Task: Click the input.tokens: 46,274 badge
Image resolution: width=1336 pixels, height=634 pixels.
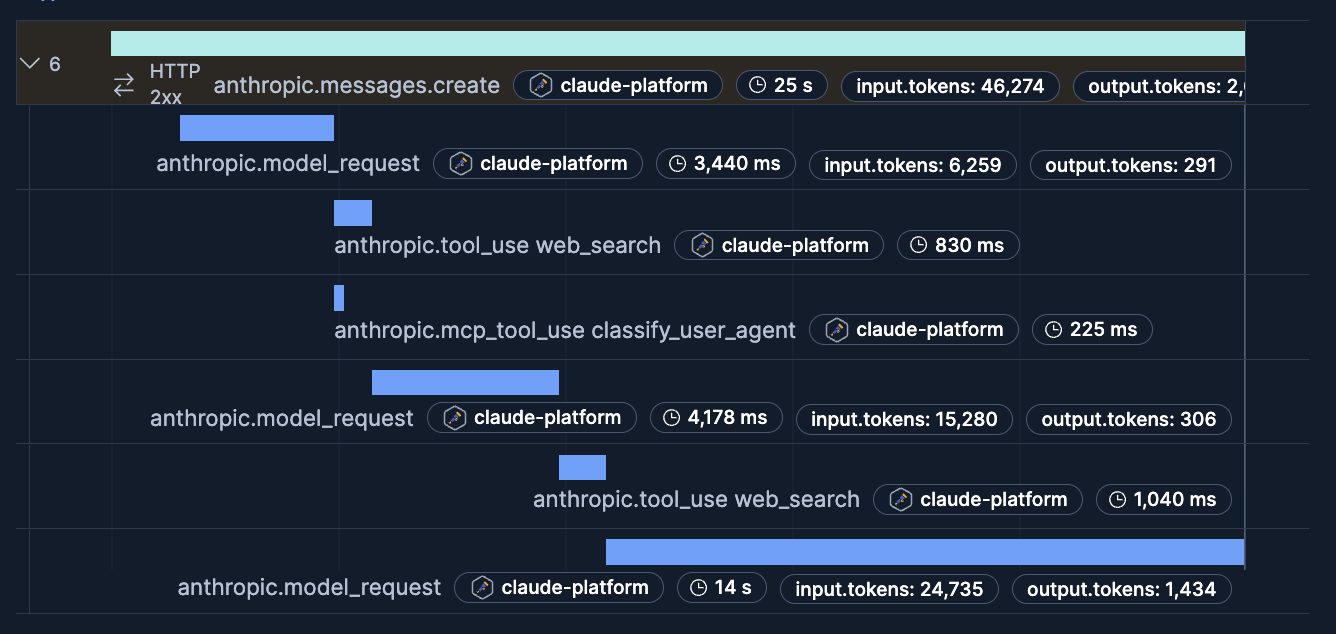Action: (950, 86)
